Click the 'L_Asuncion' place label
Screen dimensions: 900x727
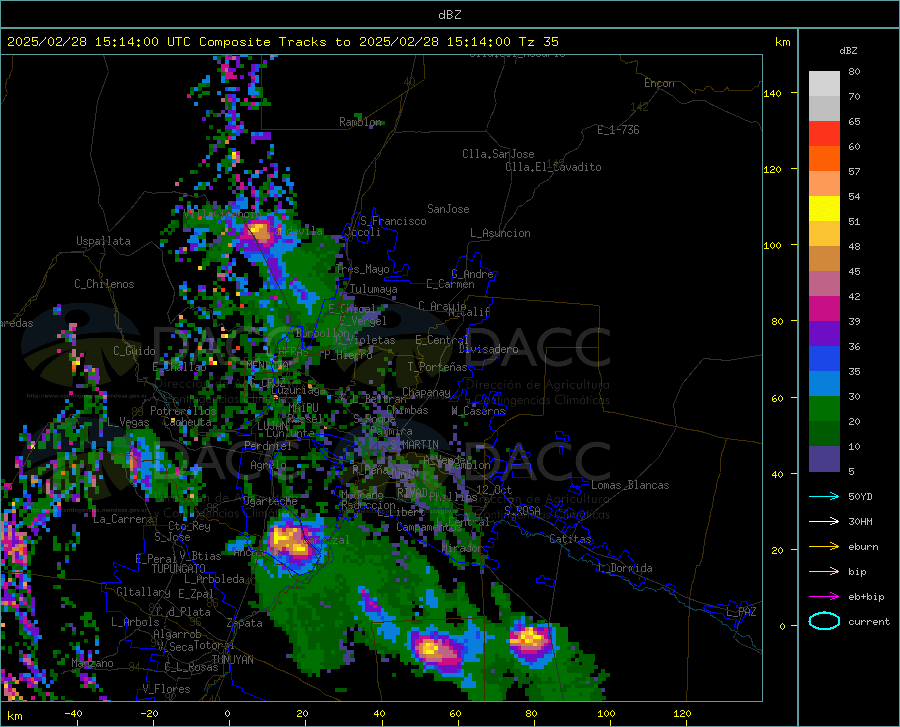(500, 233)
